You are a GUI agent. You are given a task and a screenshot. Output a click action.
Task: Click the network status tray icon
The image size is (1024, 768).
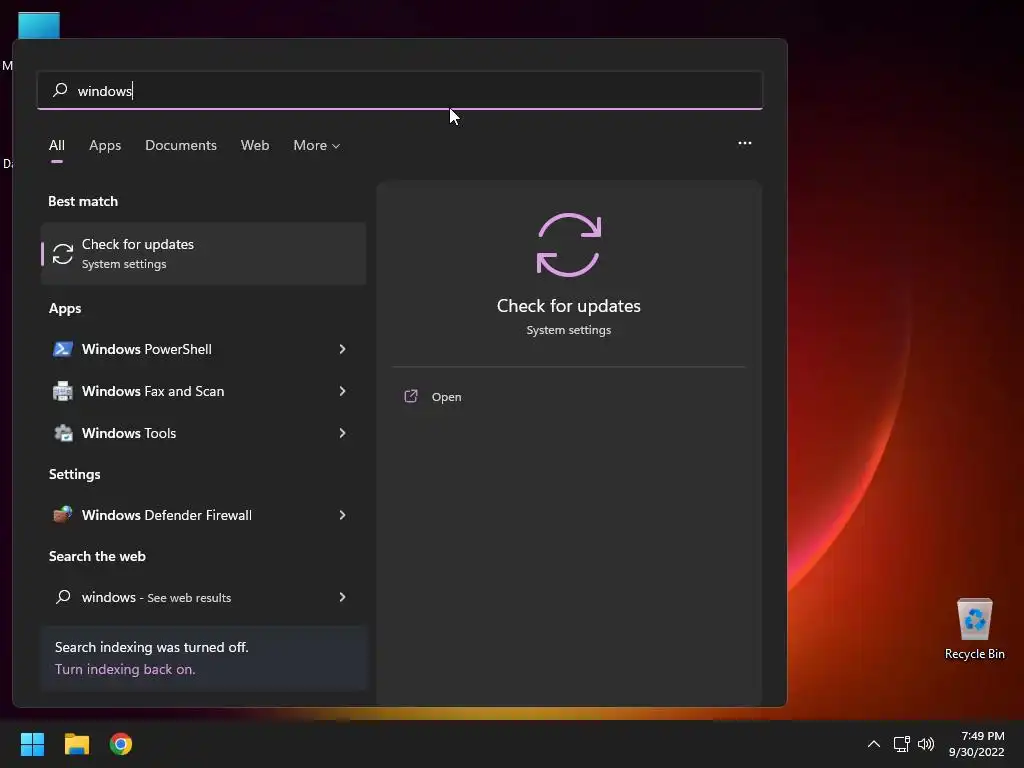pos(902,744)
